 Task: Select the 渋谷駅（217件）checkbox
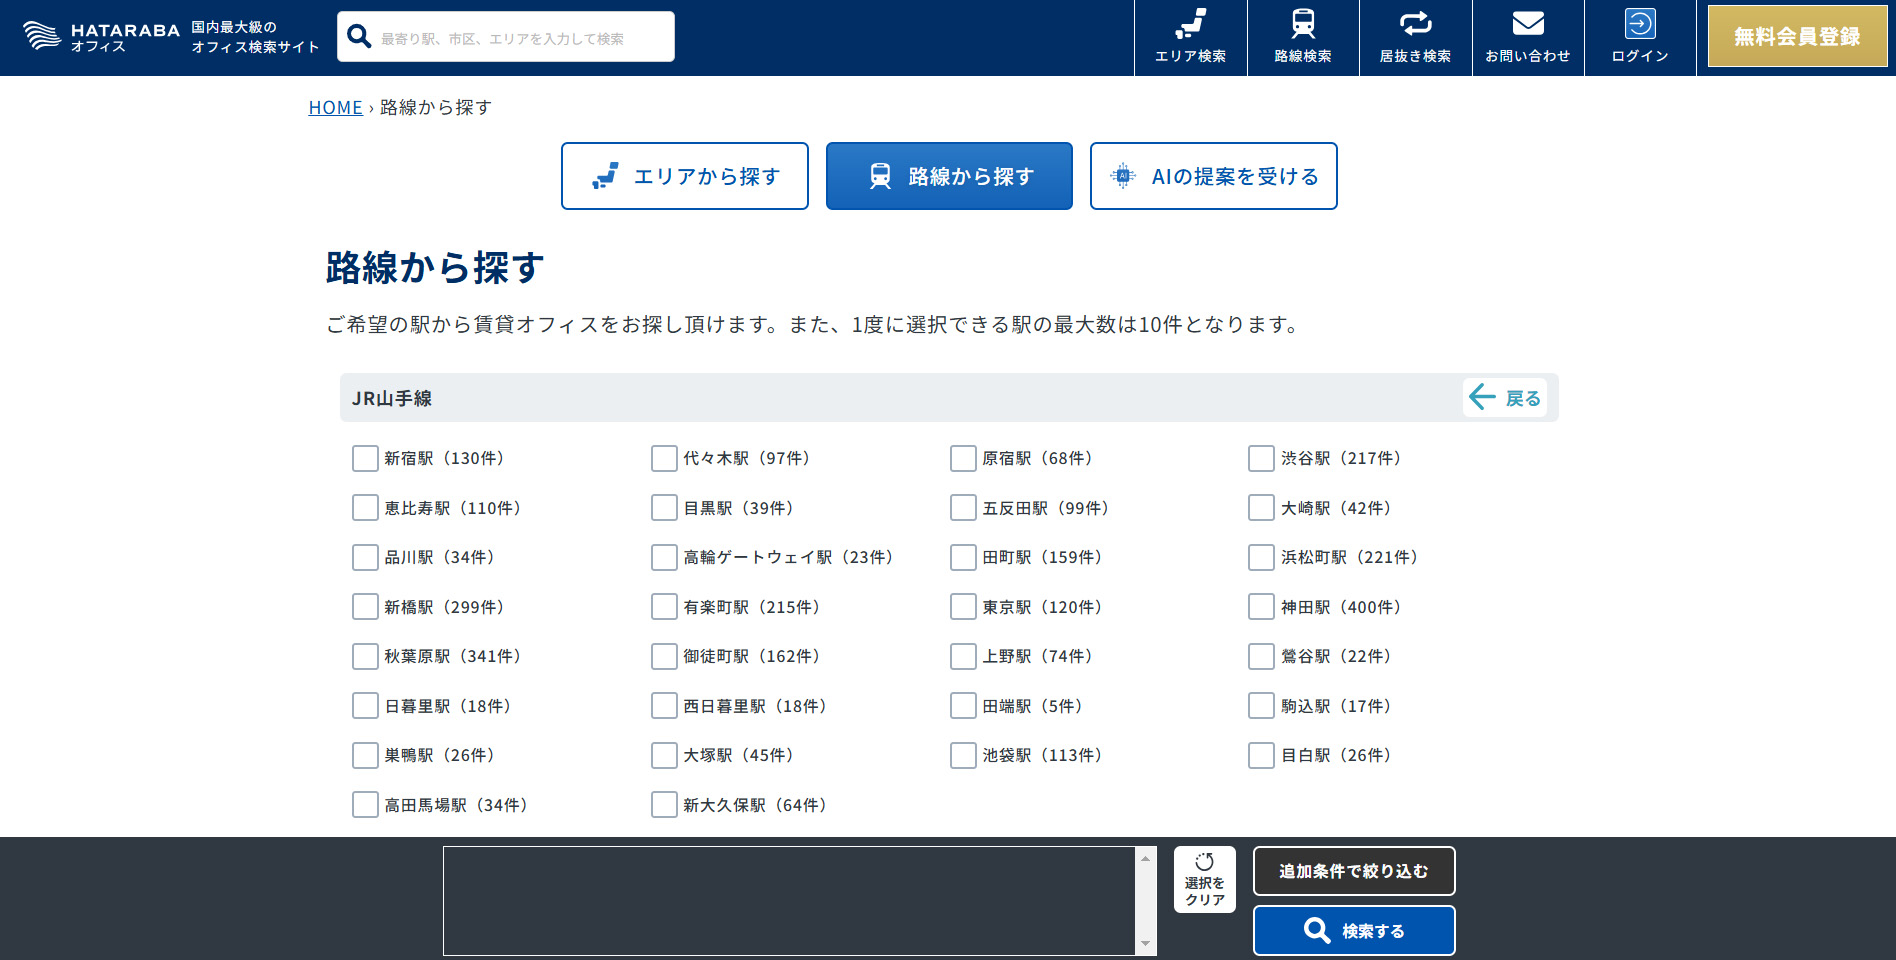pyautogui.click(x=1261, y=458)
